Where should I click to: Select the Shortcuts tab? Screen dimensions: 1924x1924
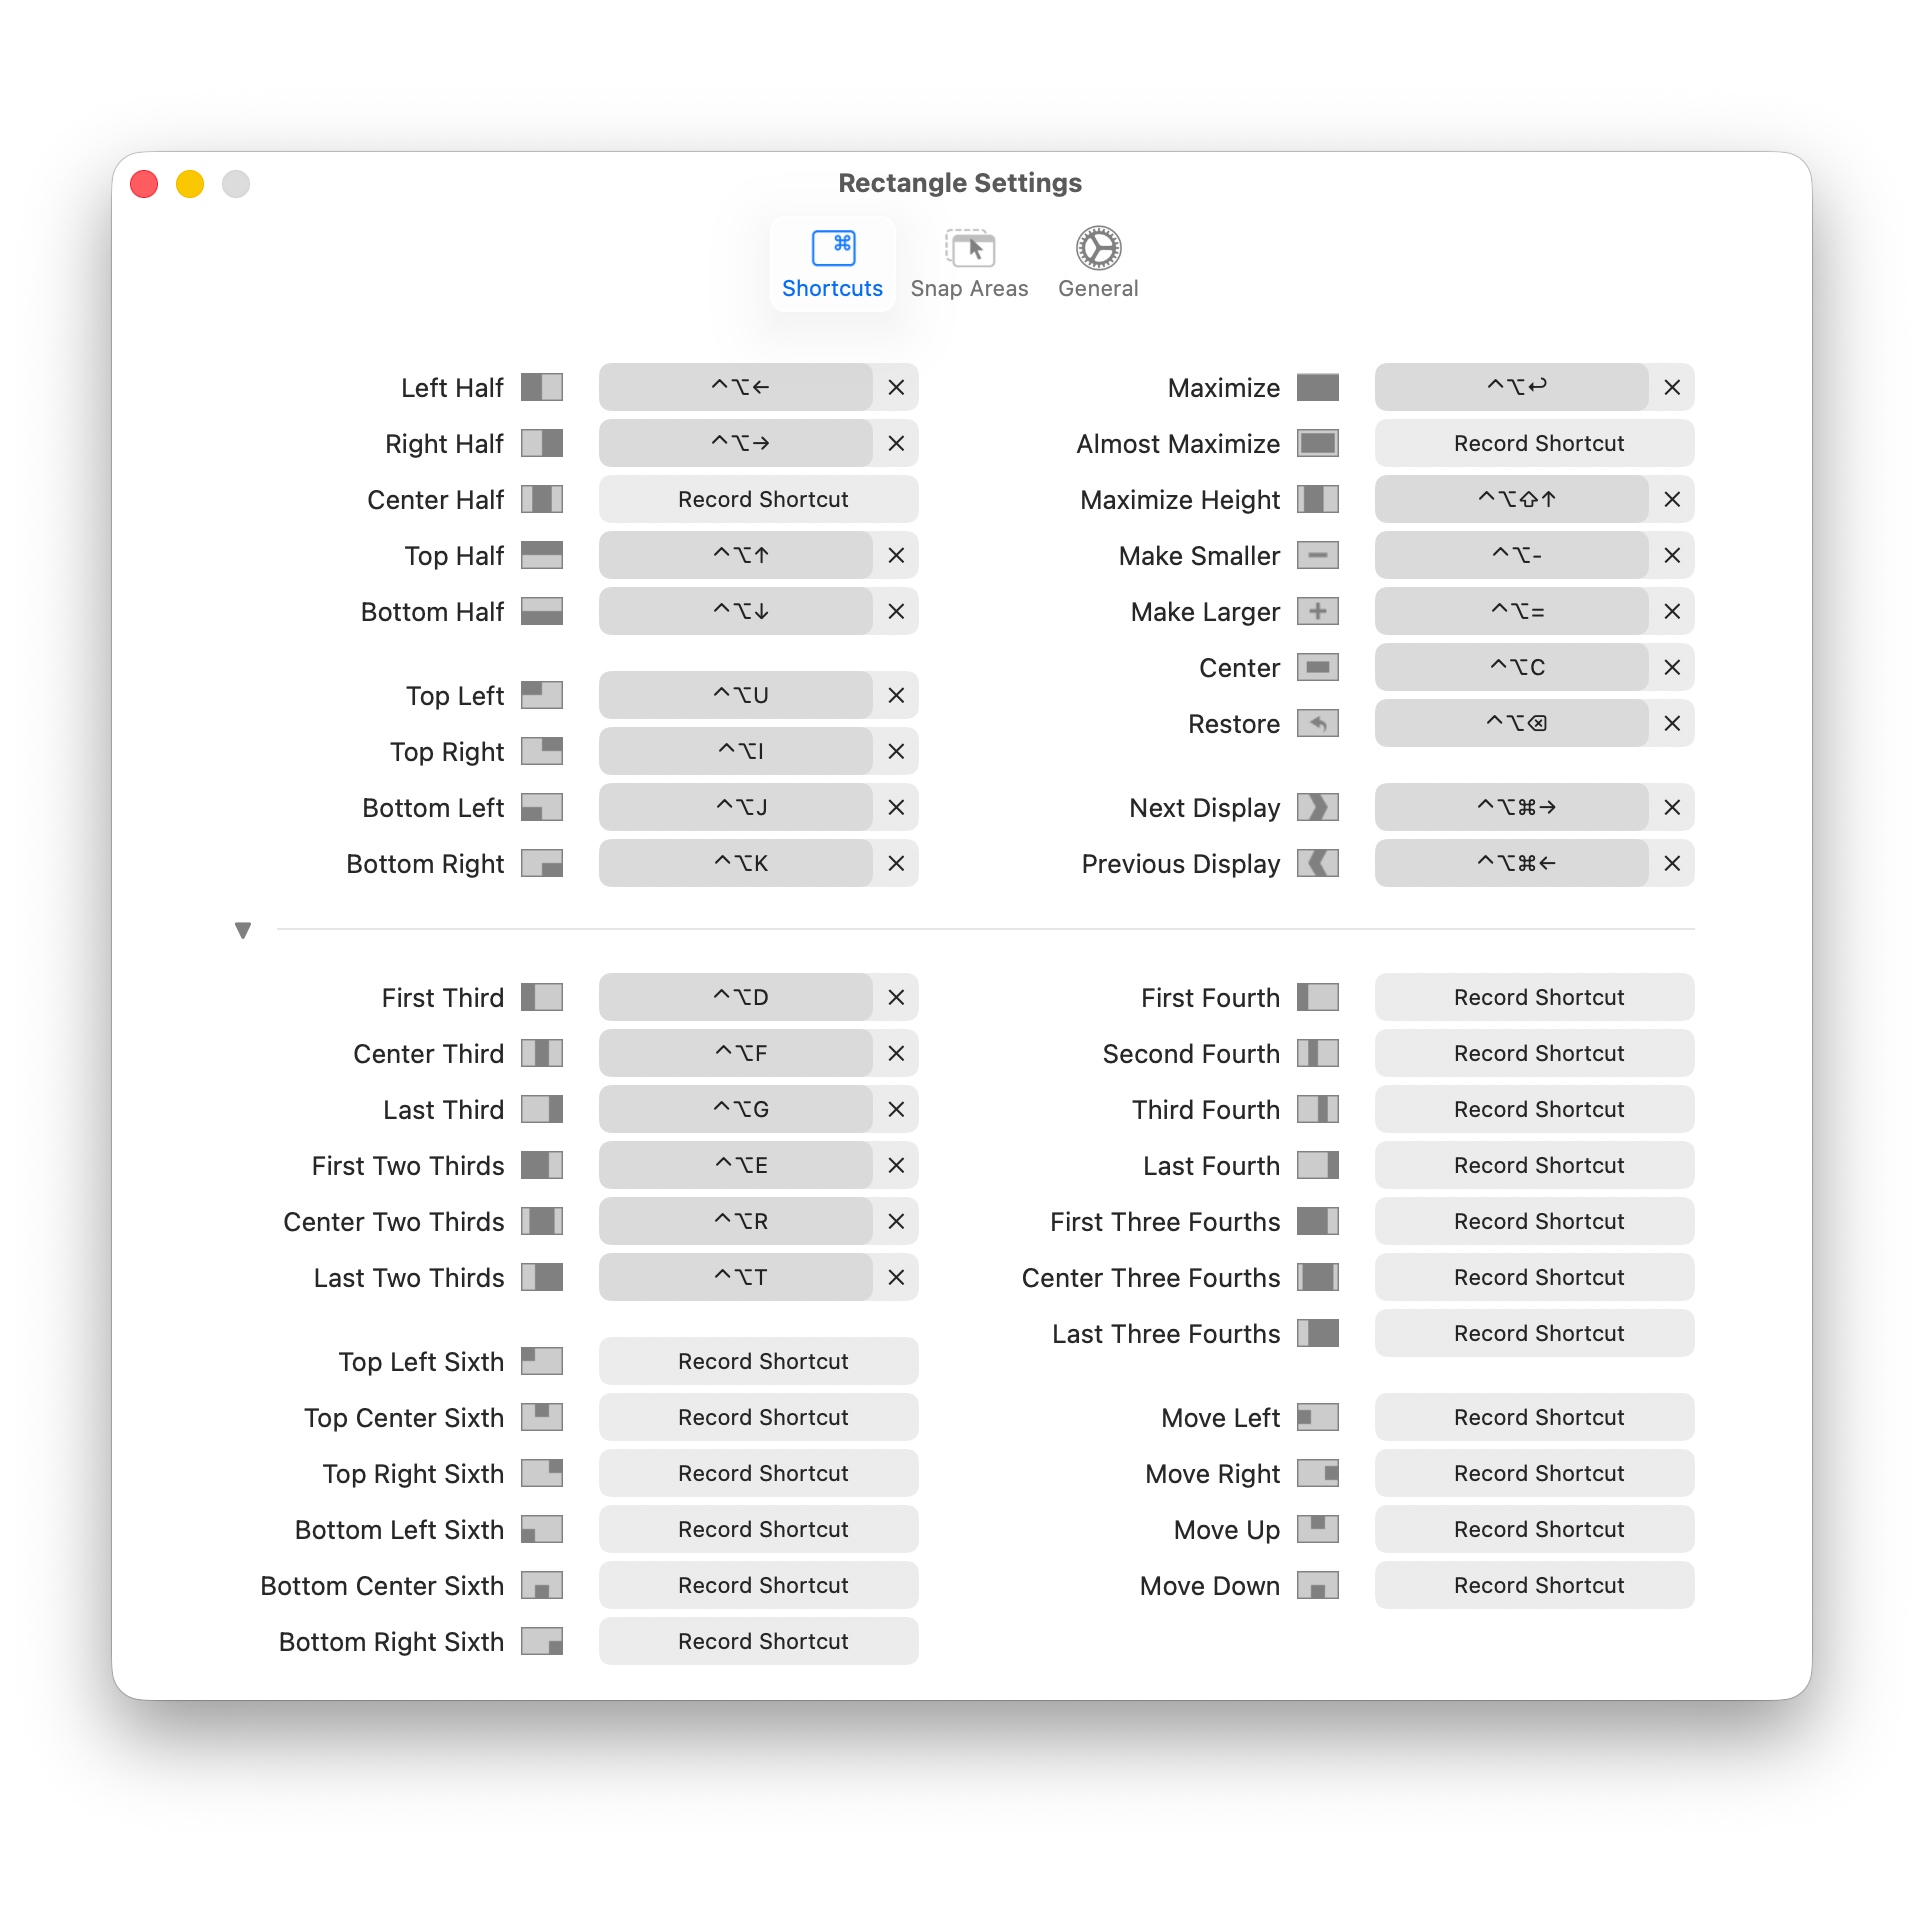(832, 263)
